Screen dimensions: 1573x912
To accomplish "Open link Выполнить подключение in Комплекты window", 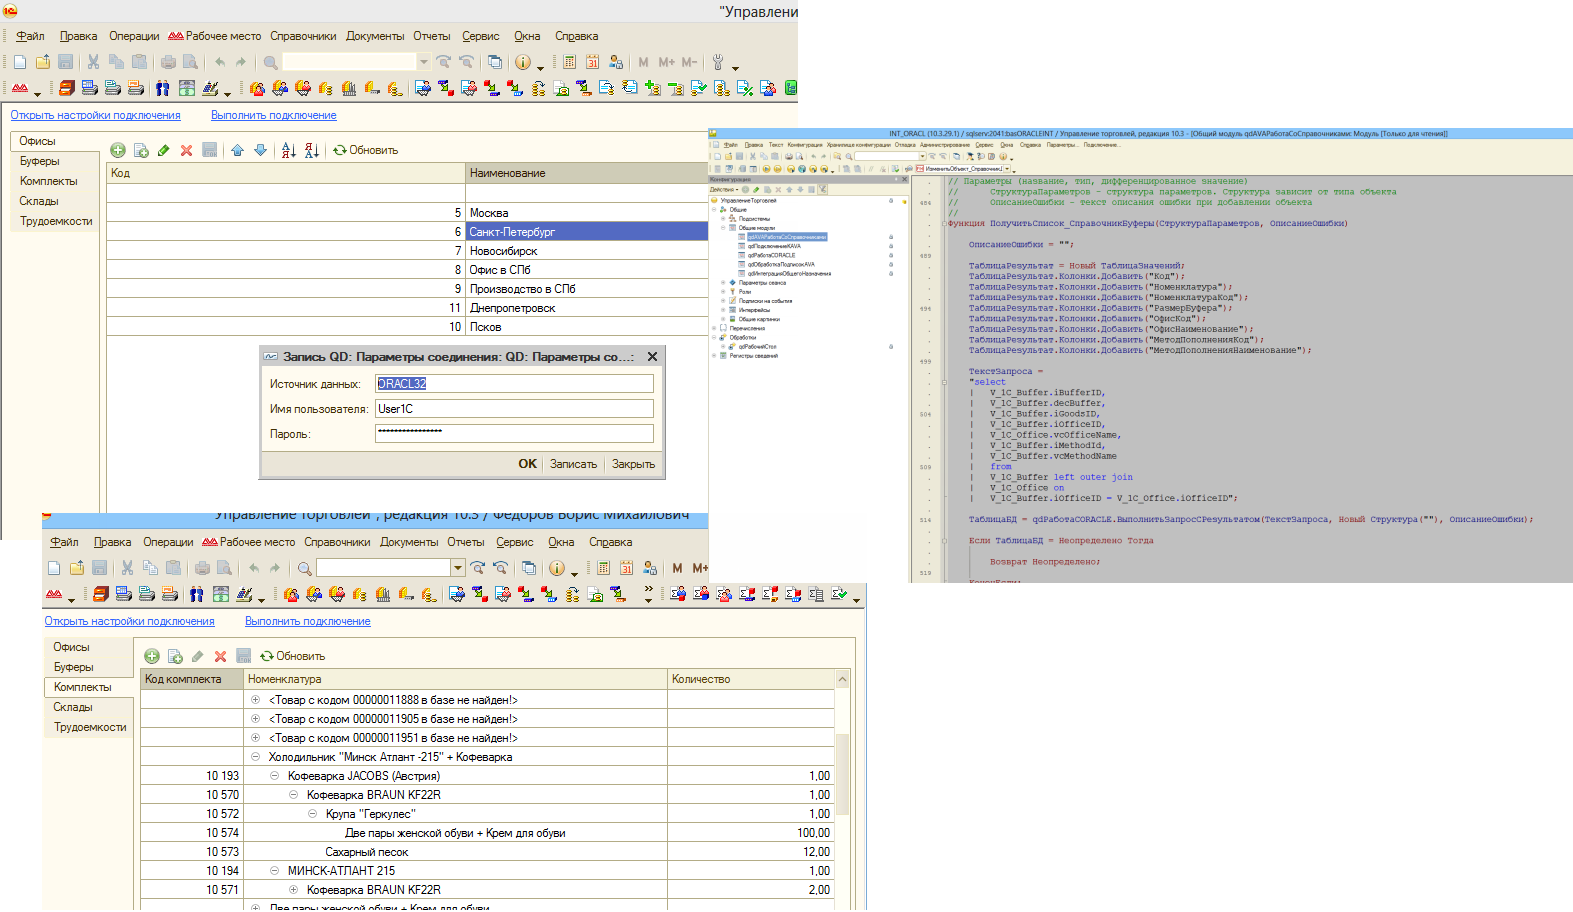I will pos(308,621).
